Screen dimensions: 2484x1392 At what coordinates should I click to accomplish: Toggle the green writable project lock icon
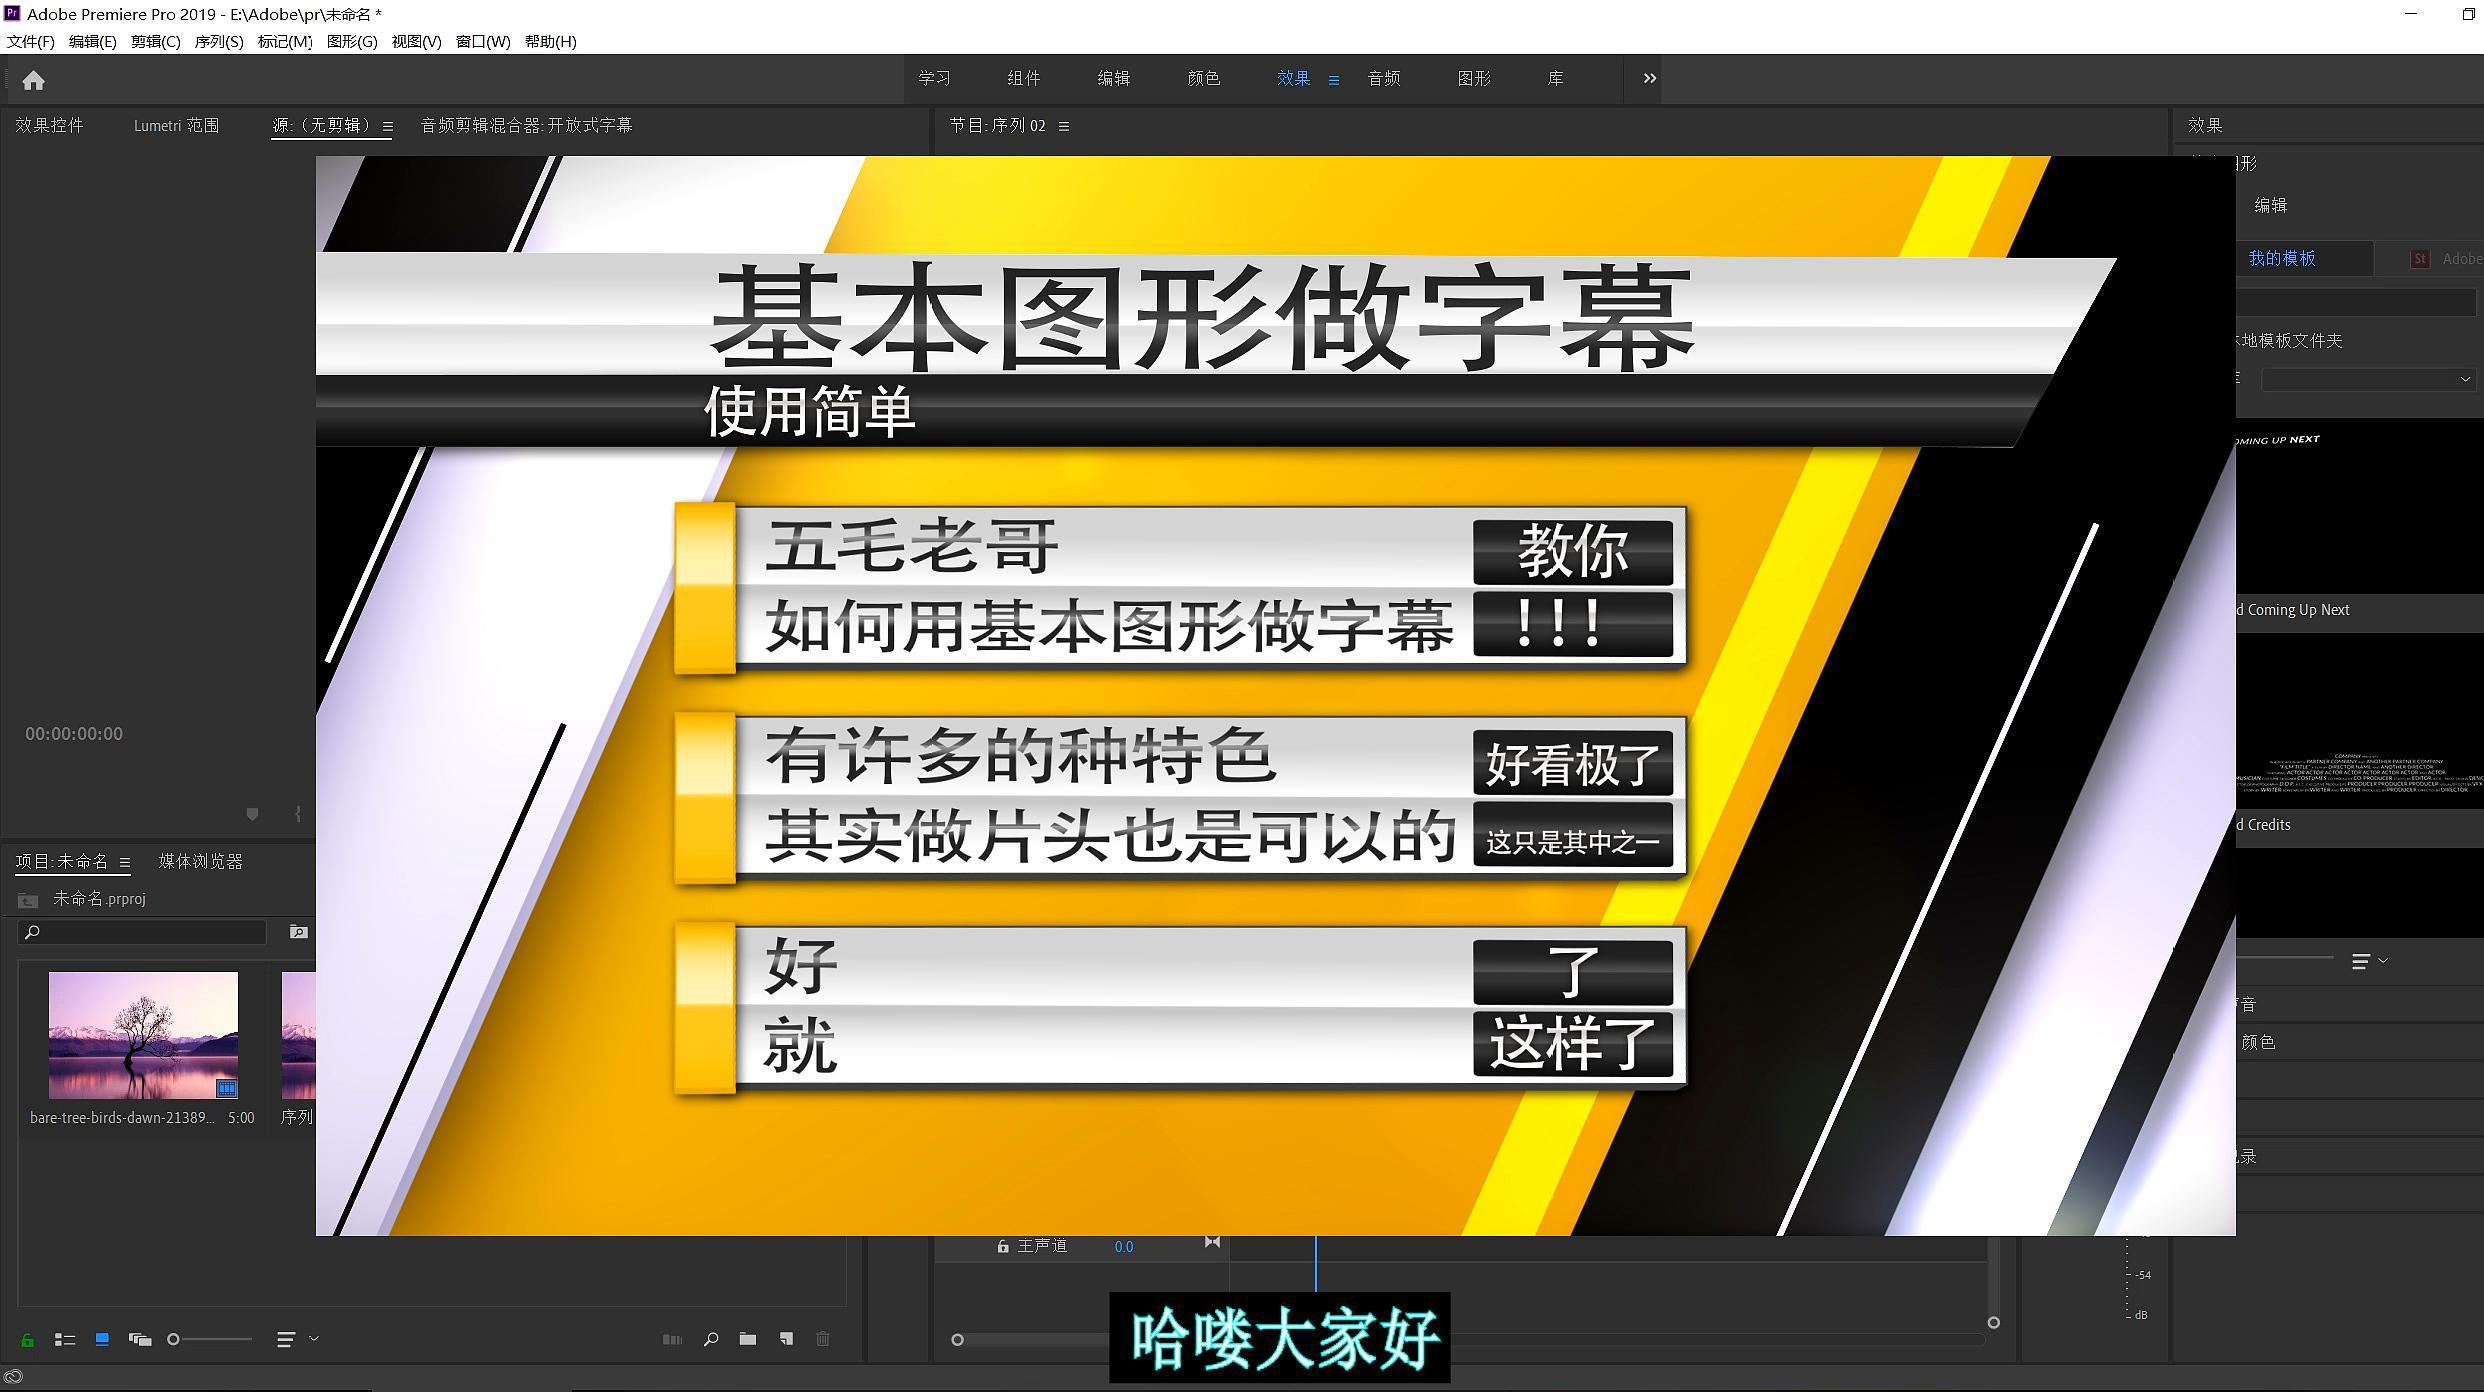[27, 1340]
